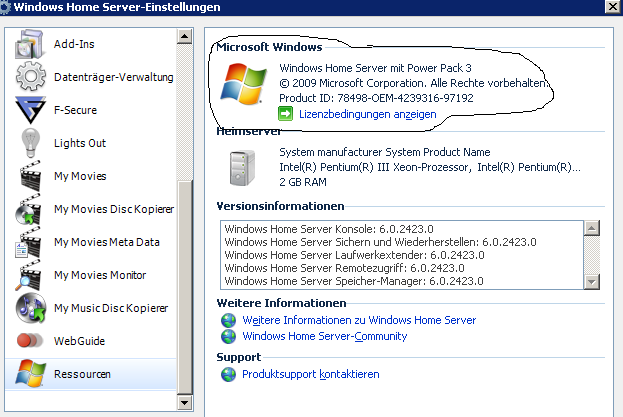Open the My Movies clapperboard icon

coord(30,176)
